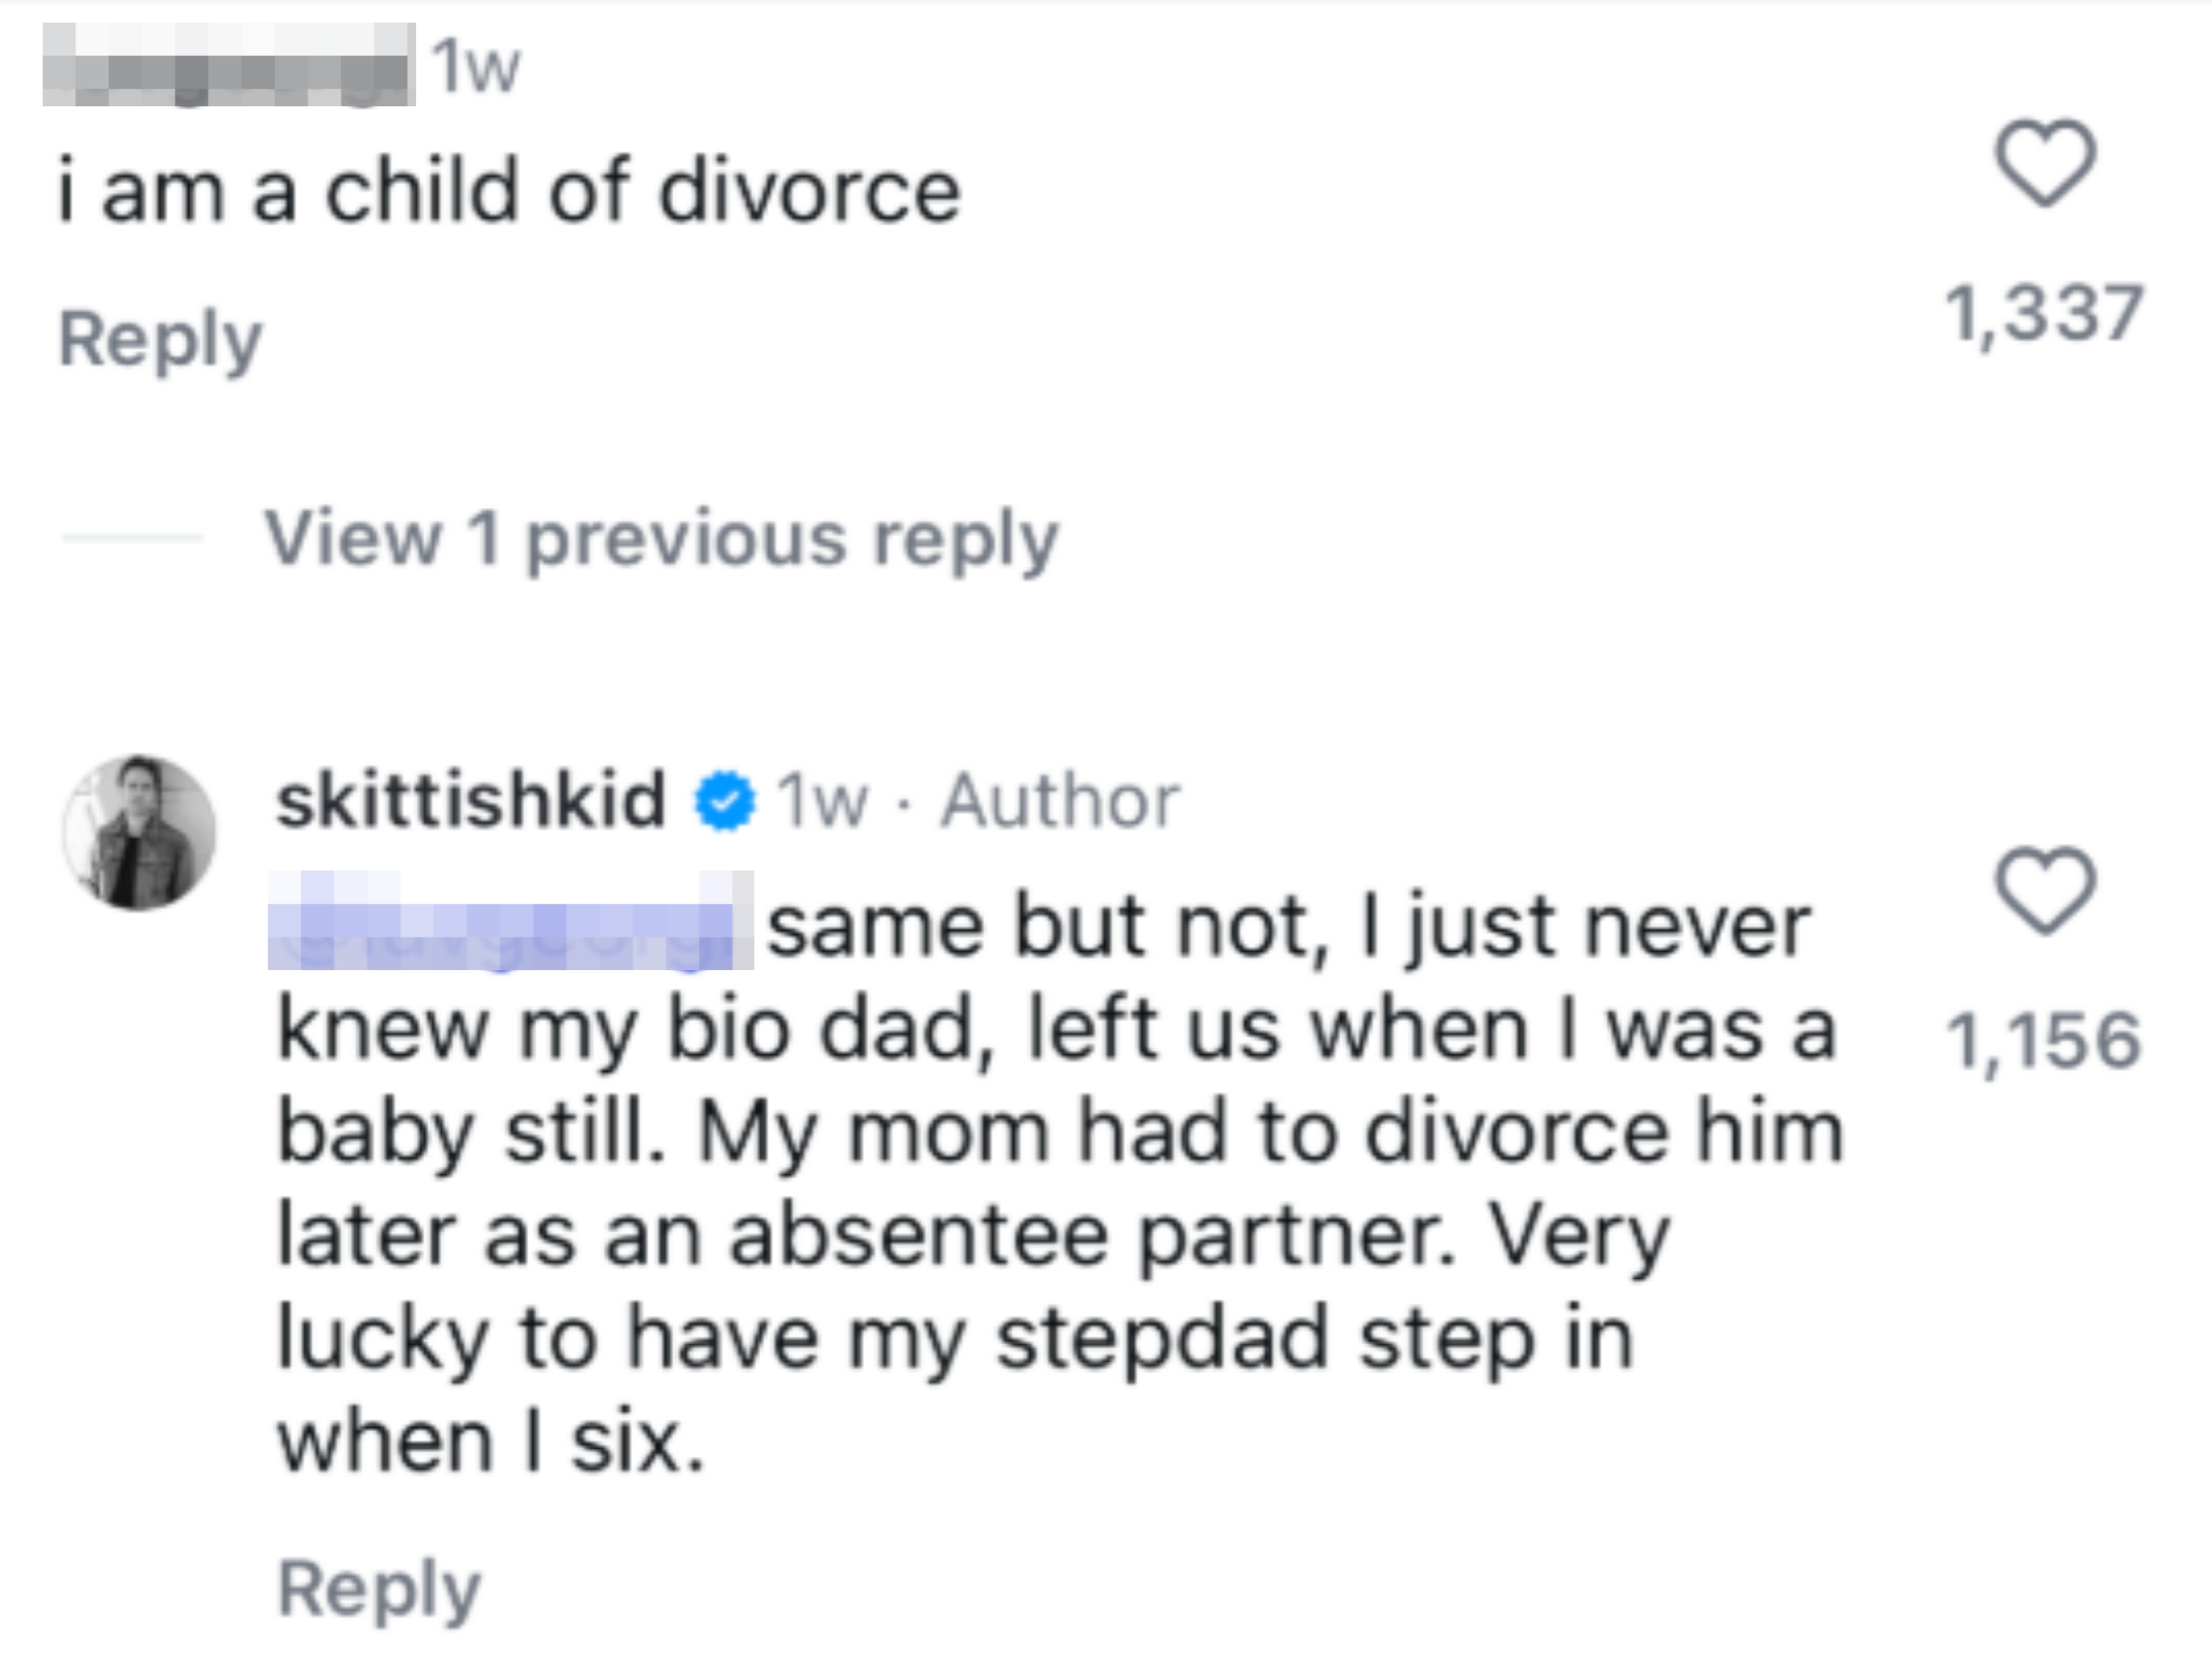Click the '1w' timestamp beside skittishkid
Viewport: 2212px width, 1674px height.
pyautogui.click(x=822, y=802)
